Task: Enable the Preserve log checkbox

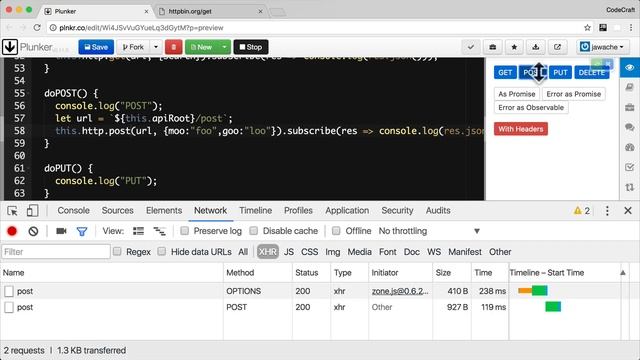Action: point(184,231)
